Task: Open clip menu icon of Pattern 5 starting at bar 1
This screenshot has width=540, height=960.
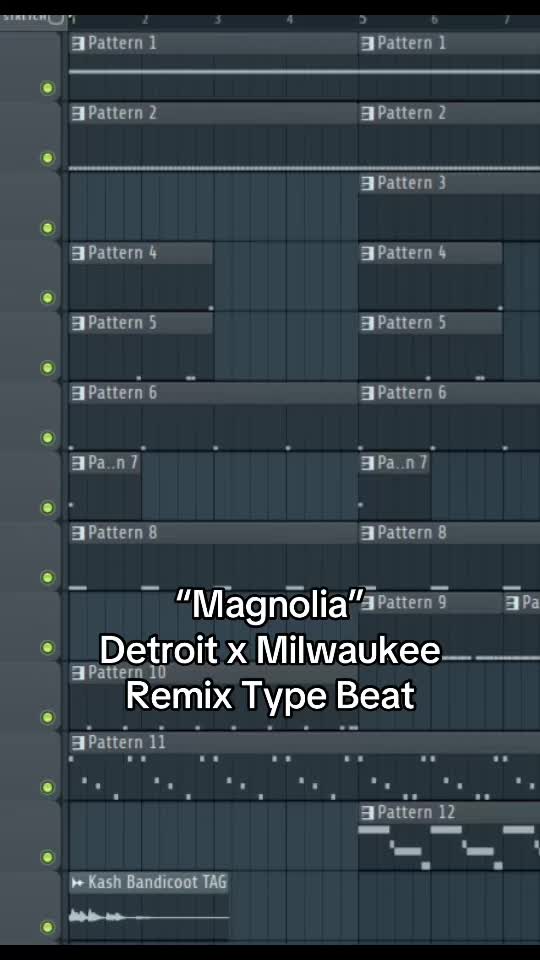Action: [x=78, y=323]
